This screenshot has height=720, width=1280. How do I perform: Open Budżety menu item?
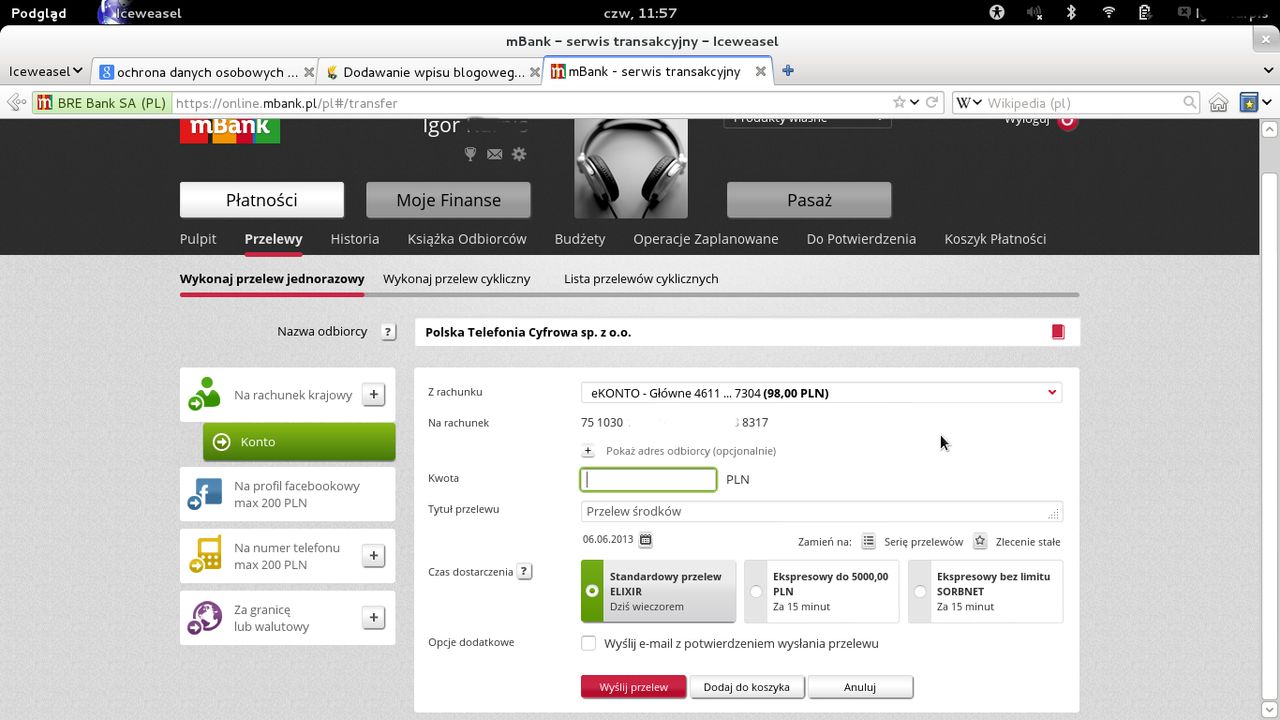pyautogui.click(x=580, y=239)
